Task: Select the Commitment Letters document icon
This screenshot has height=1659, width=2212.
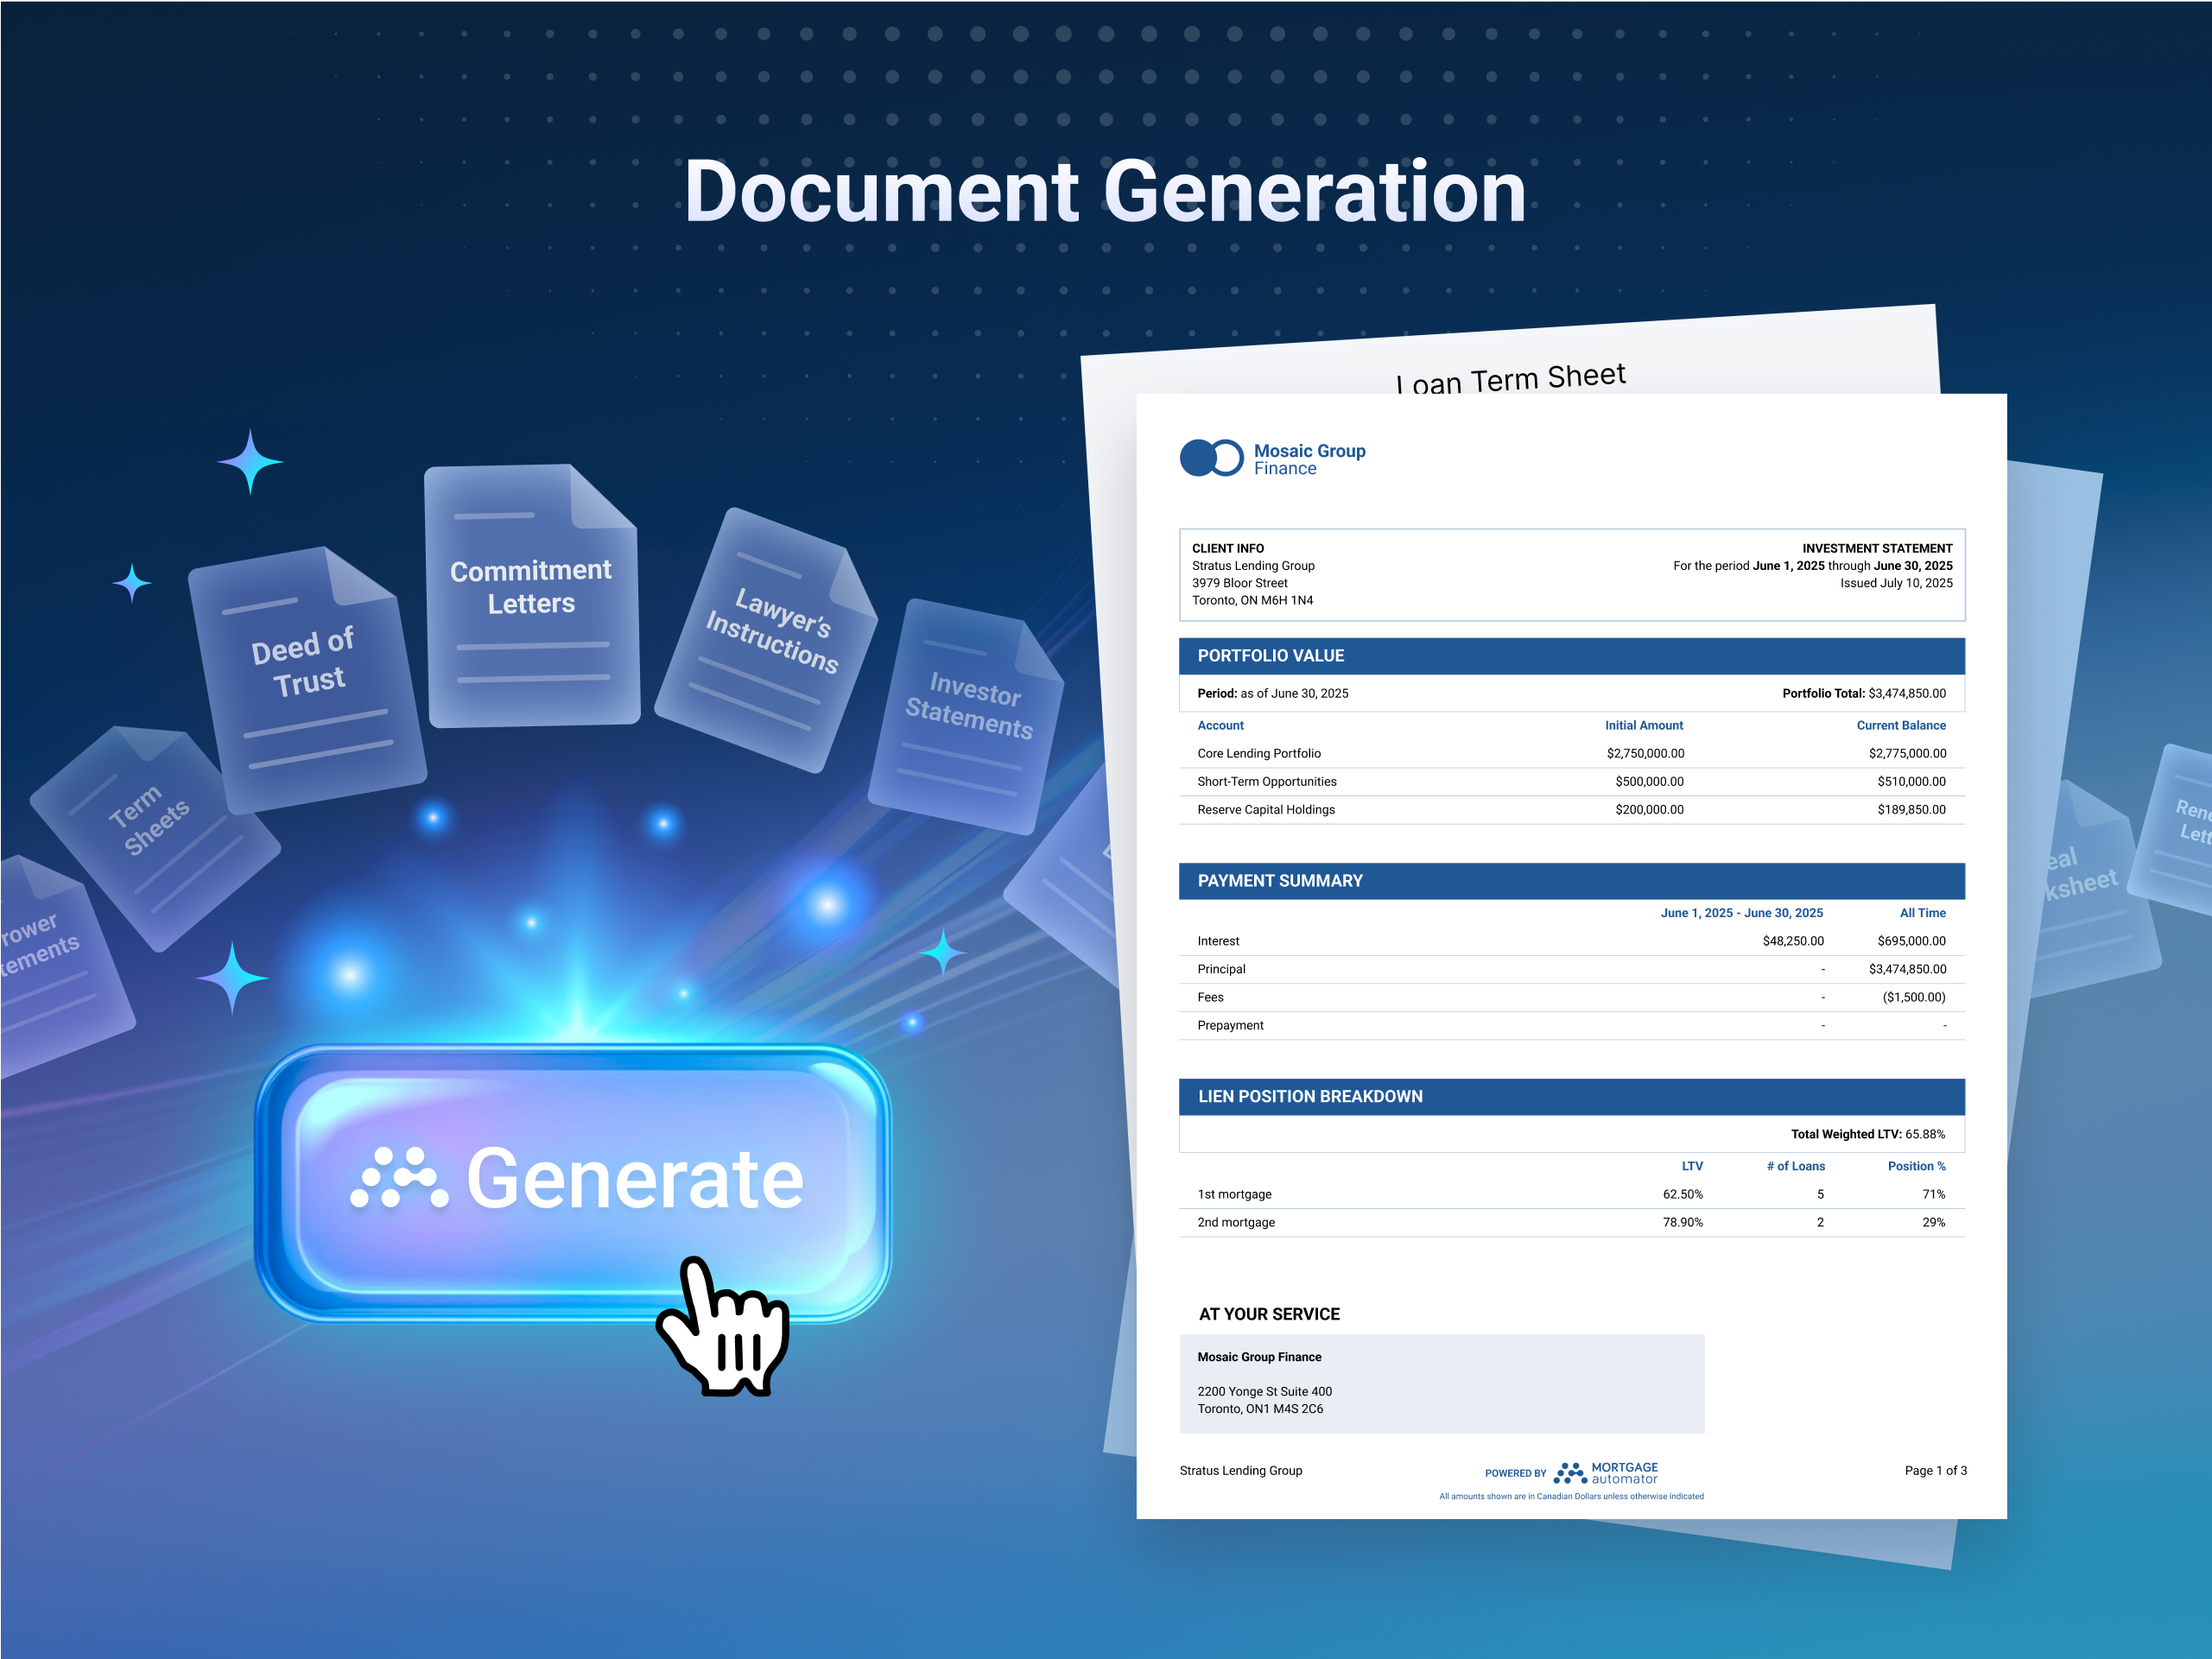Action: pyautogui.click(x=530, y=590)
